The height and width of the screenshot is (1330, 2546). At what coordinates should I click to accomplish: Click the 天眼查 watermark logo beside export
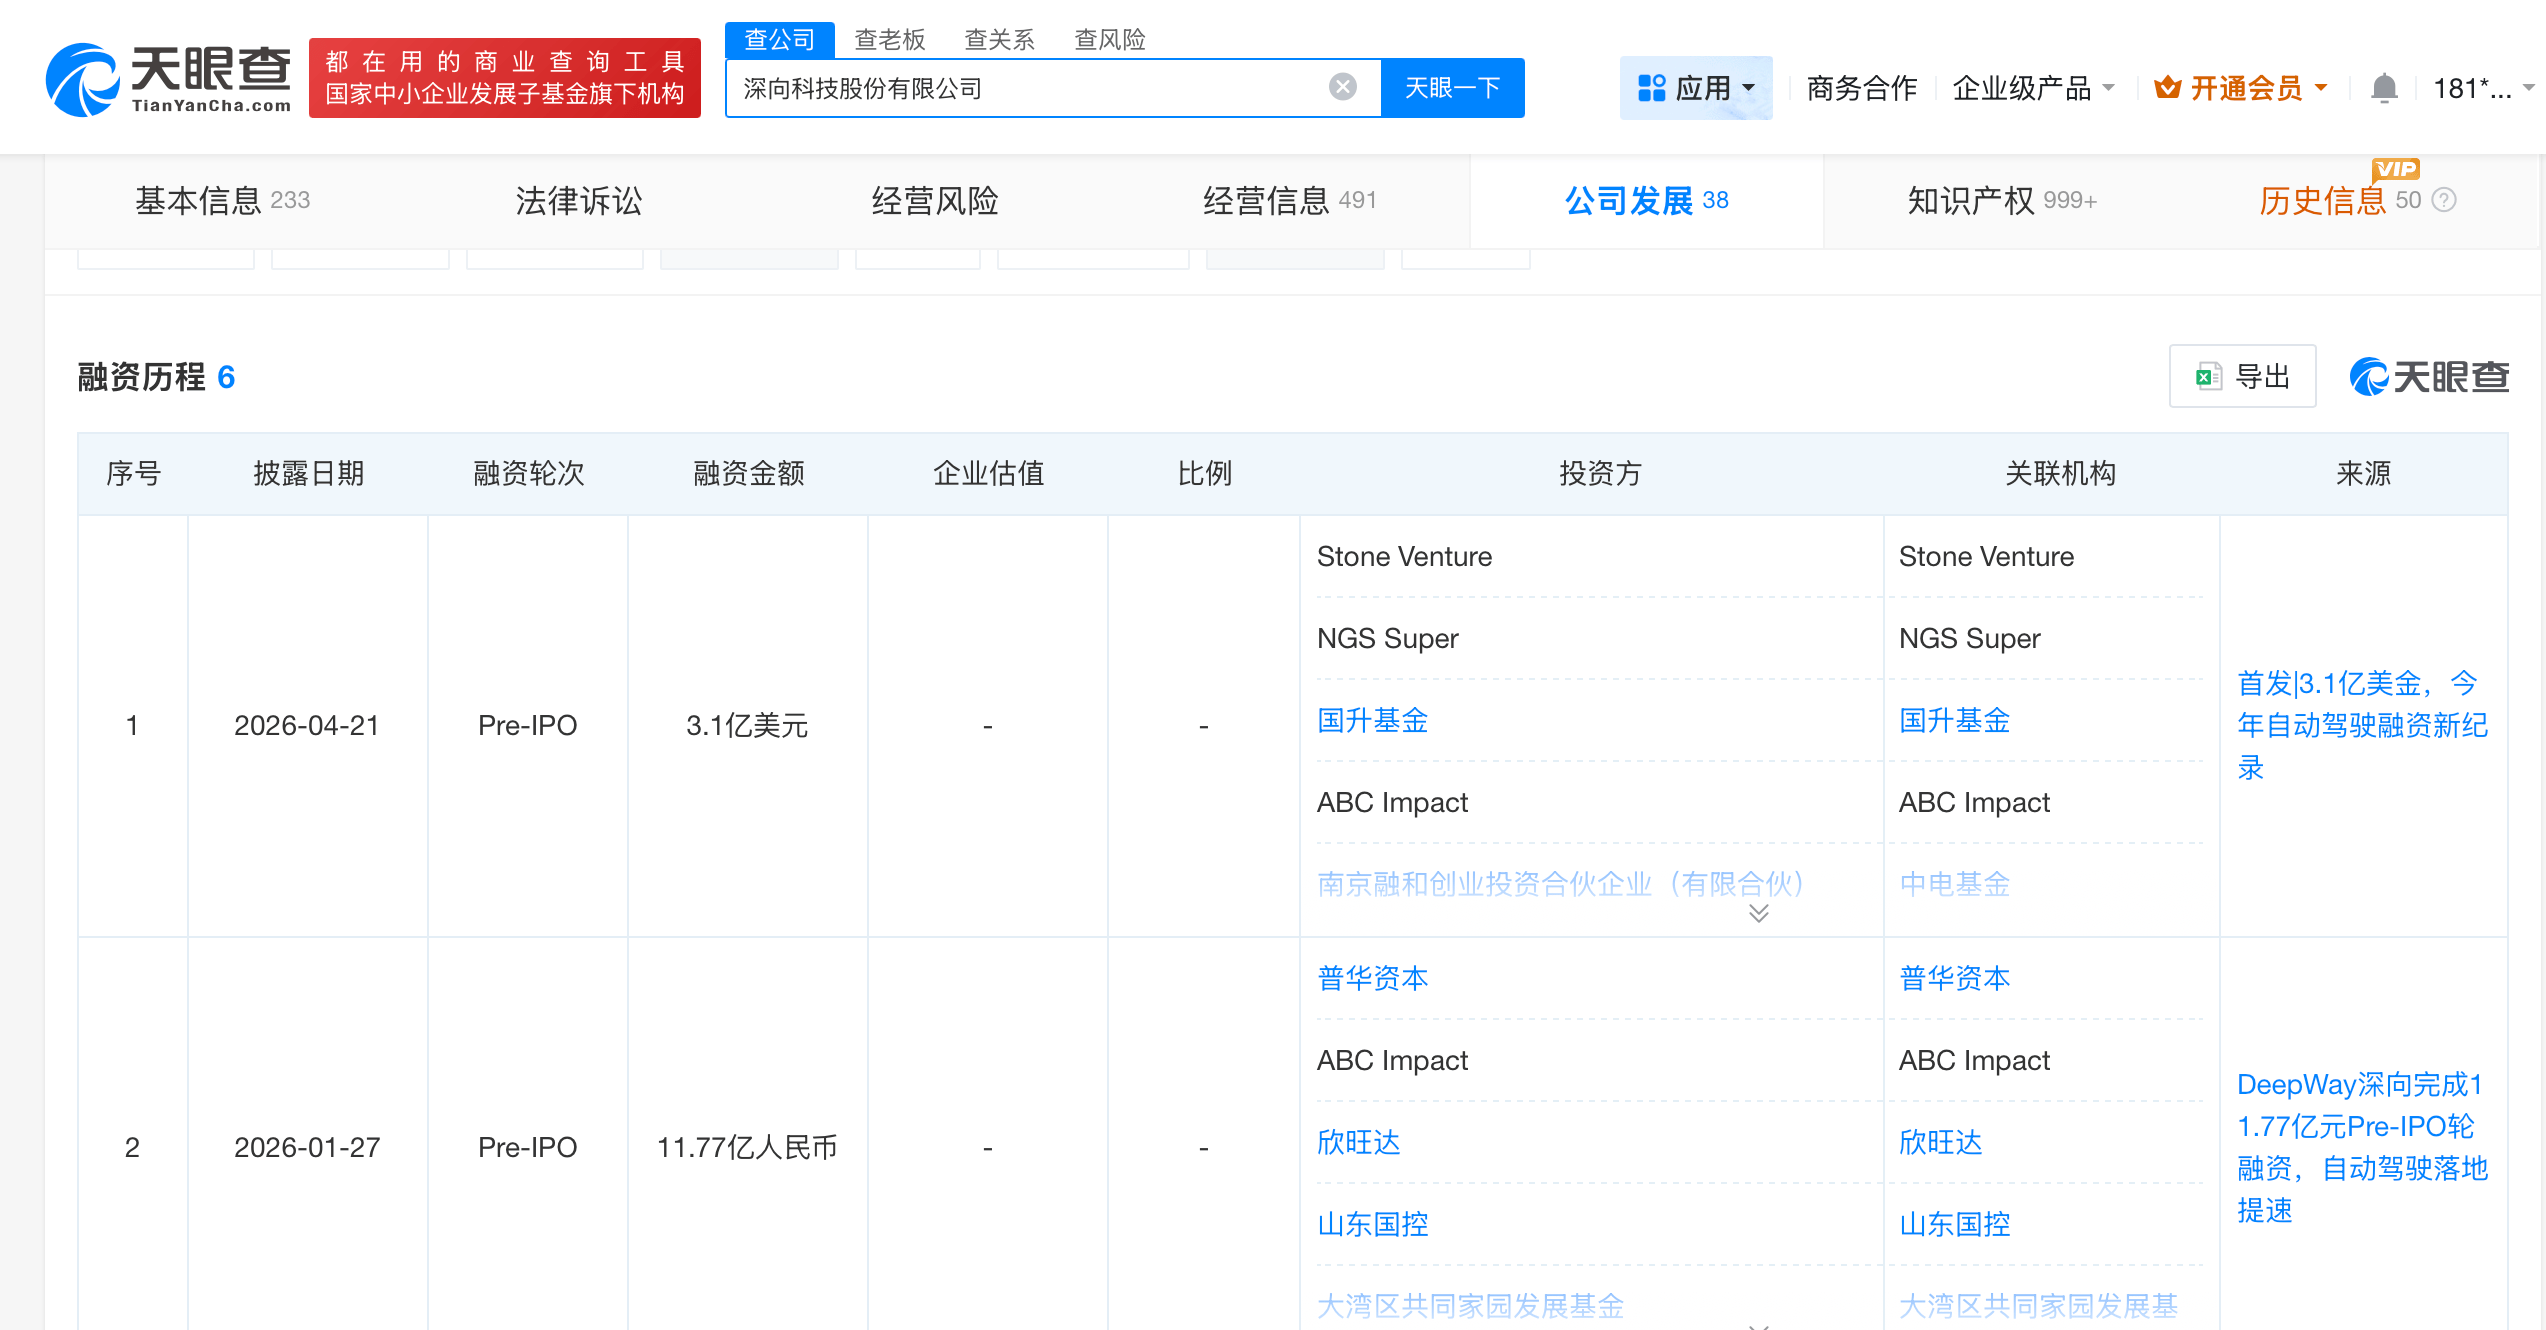[x=2429, y=377]
